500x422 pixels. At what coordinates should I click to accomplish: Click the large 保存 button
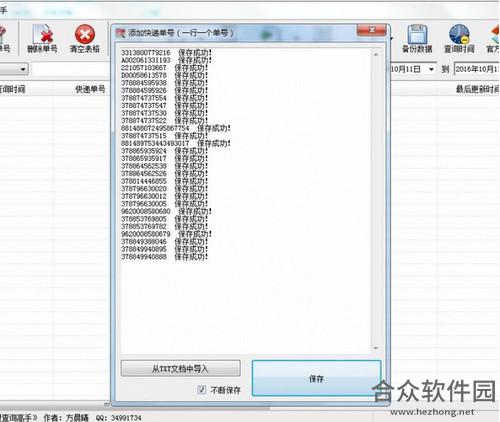click(x=316, y=378)
